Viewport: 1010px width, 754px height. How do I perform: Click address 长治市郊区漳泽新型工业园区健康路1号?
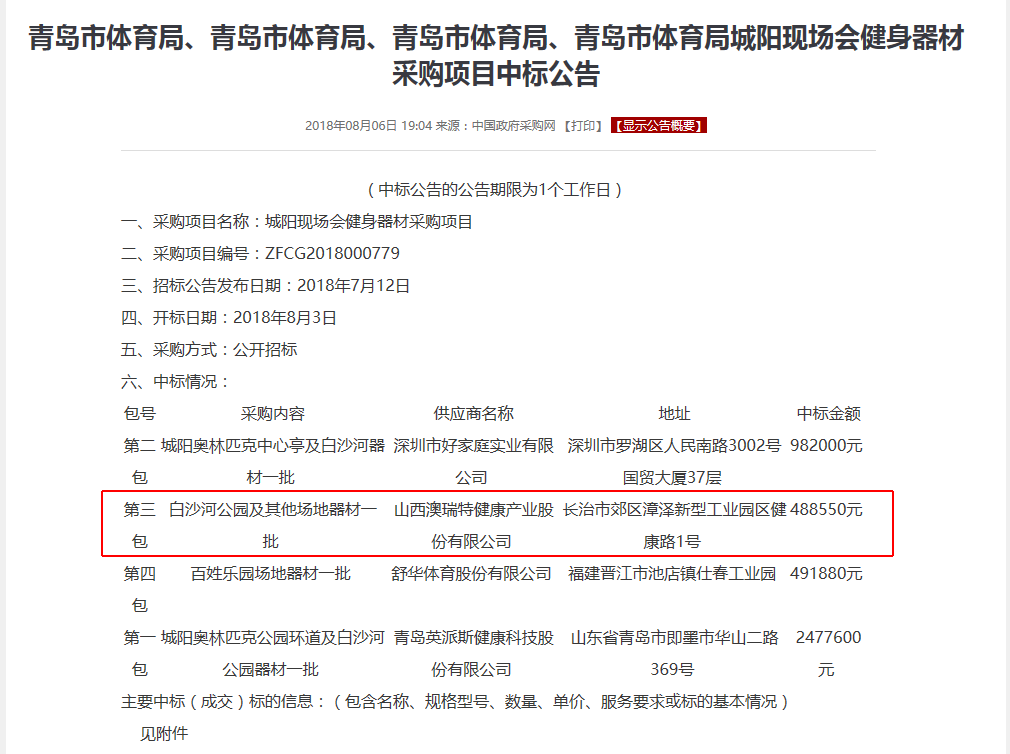674,525
